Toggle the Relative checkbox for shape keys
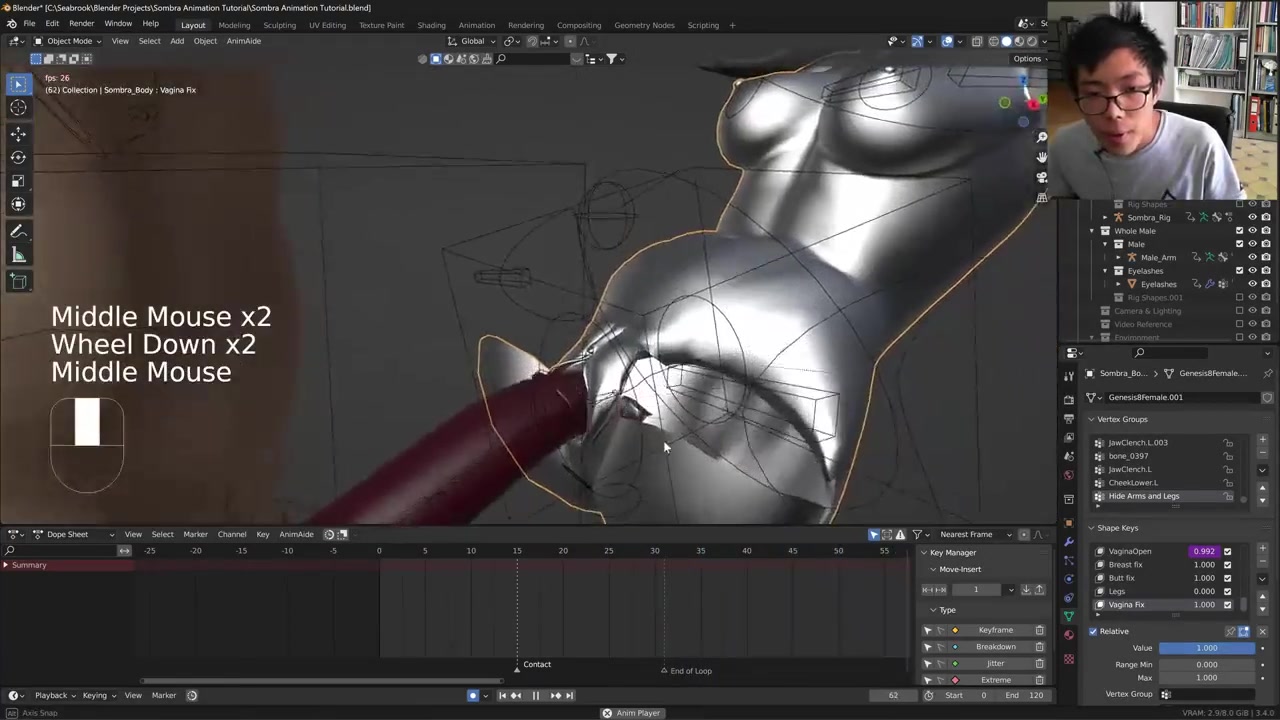 1093,631
